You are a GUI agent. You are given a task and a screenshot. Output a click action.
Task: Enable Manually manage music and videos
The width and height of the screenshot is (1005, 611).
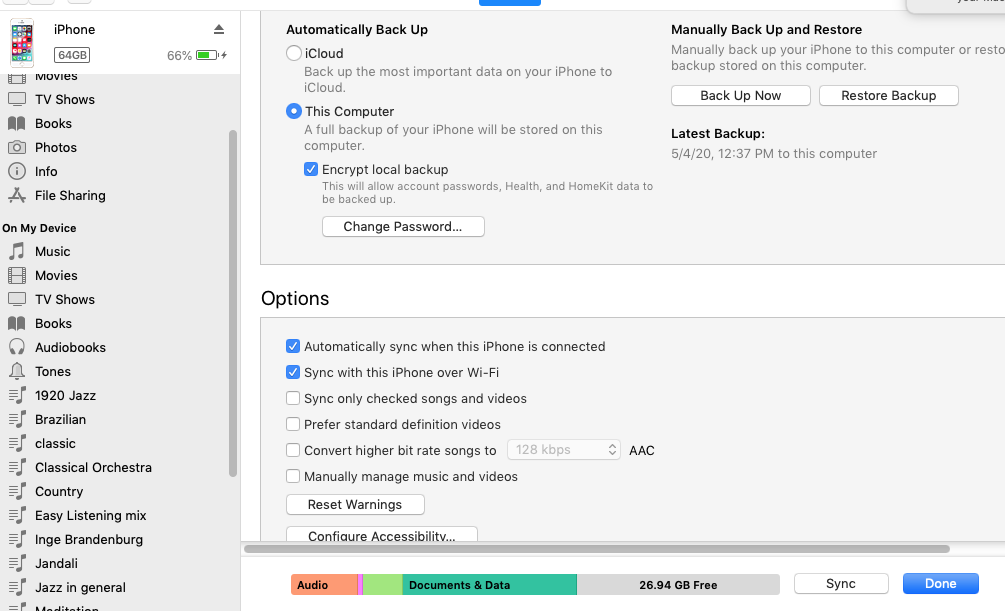[x=293, y=476]
